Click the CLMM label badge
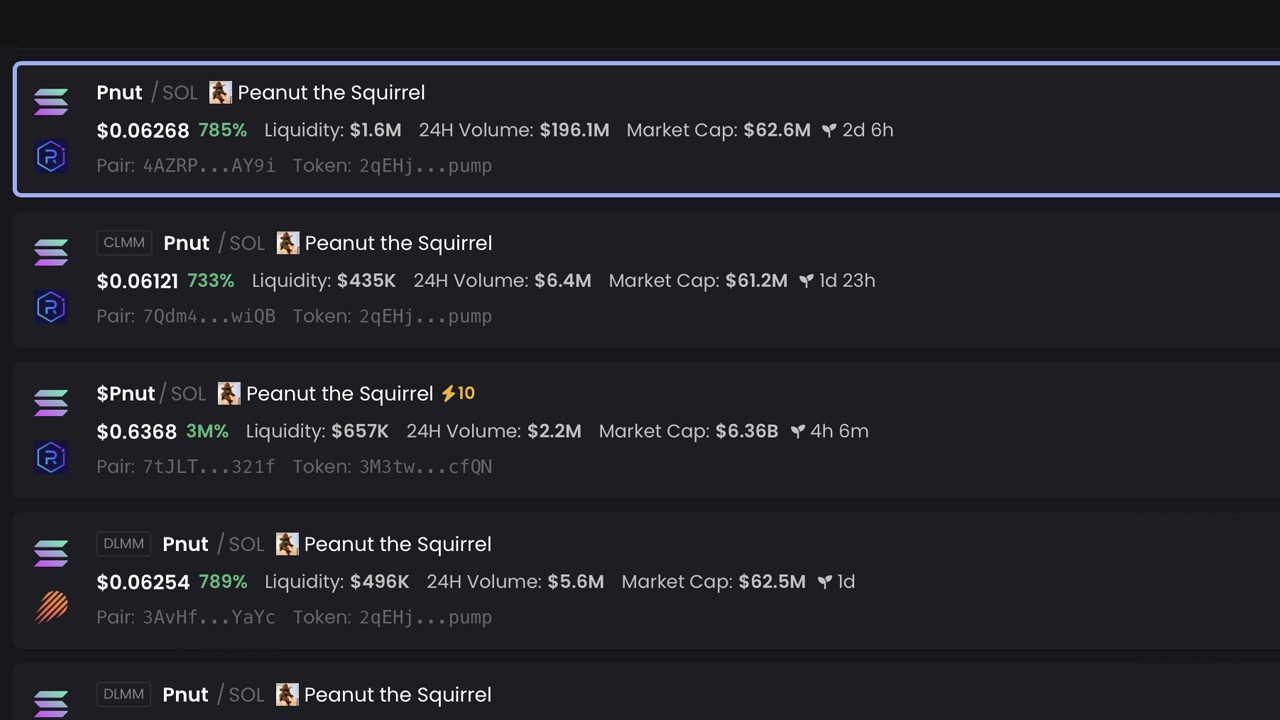Viewport: 1280px width, 720px height. pos(124,243)
